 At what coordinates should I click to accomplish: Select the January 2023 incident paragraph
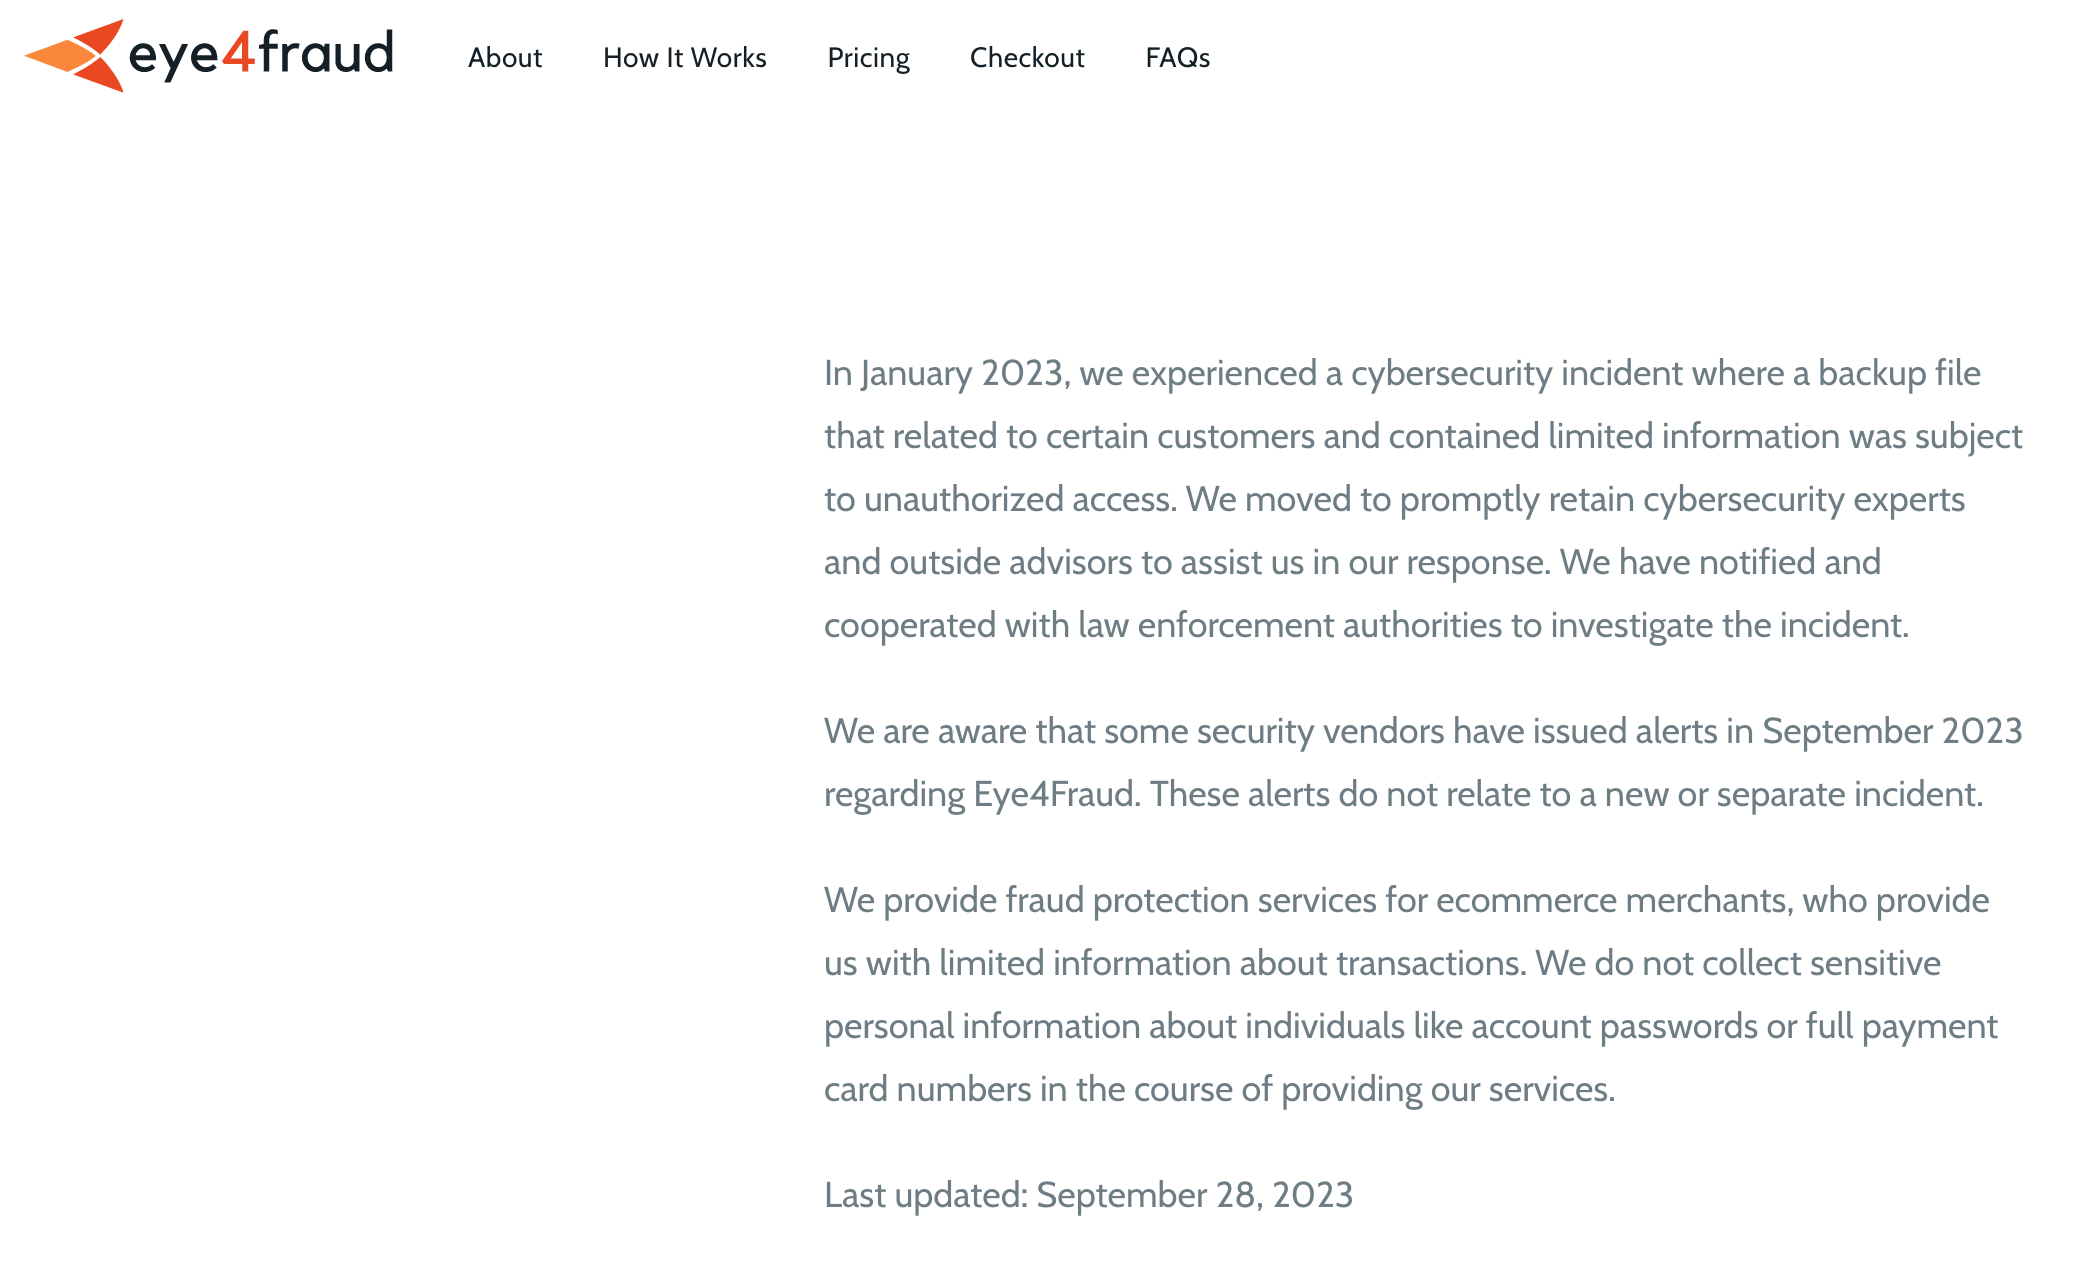click(x=1420, y=498)
